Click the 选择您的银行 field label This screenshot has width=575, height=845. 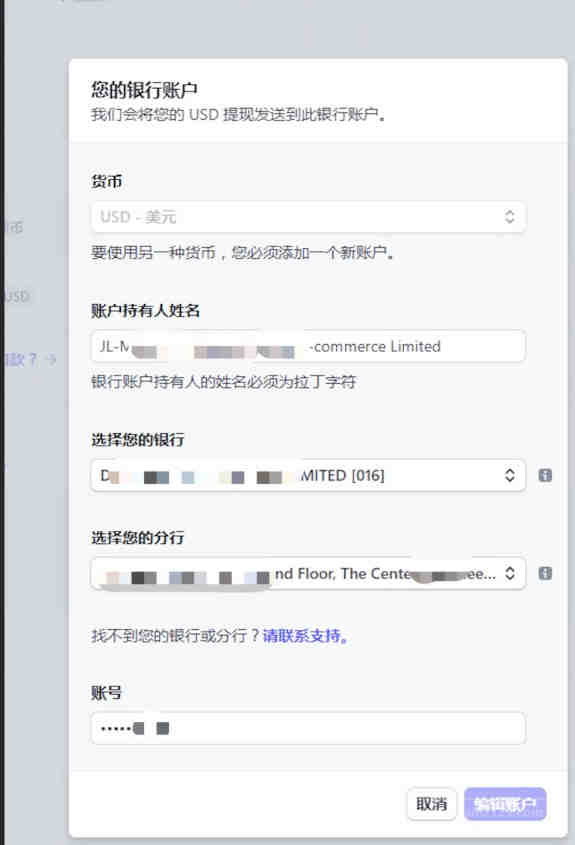click(137, 440)
